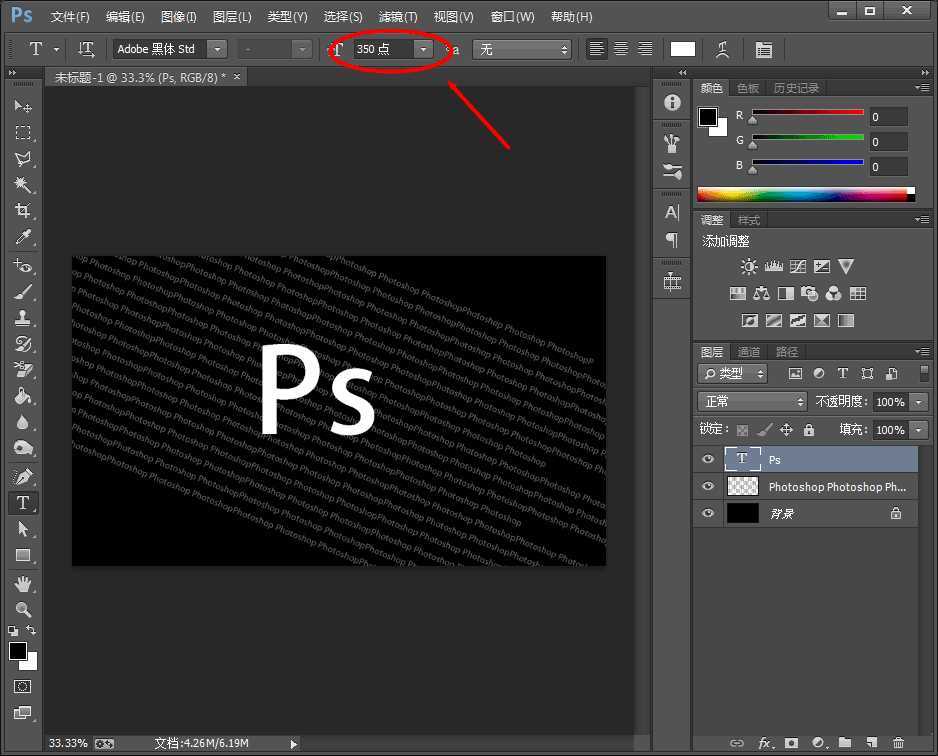Viewport: 938px width, 756px height.
Task: Toggle visibility of the 背景 layer
Action: click(x=707, y=513)
